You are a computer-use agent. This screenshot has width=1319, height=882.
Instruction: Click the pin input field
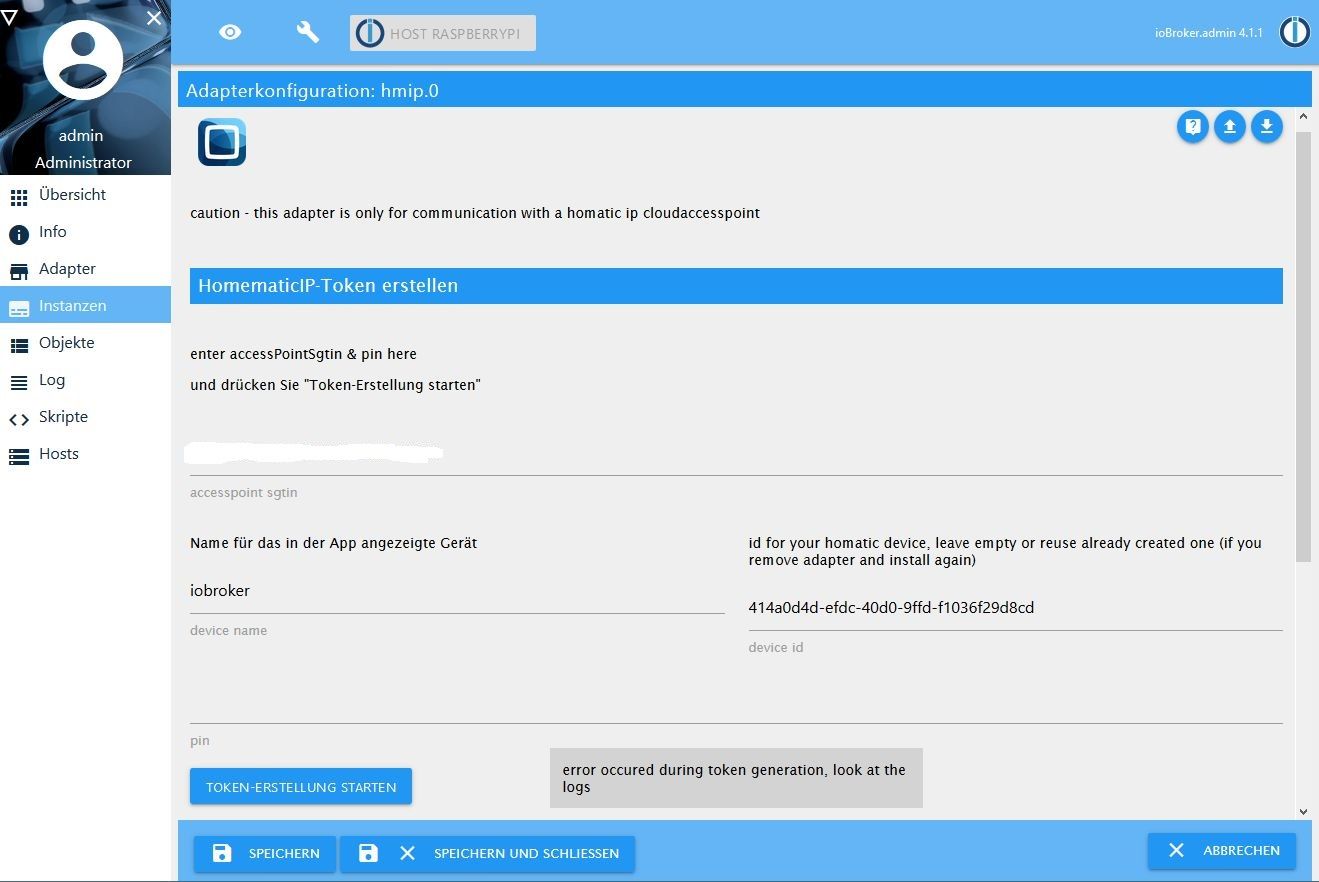tap(736, 703)
